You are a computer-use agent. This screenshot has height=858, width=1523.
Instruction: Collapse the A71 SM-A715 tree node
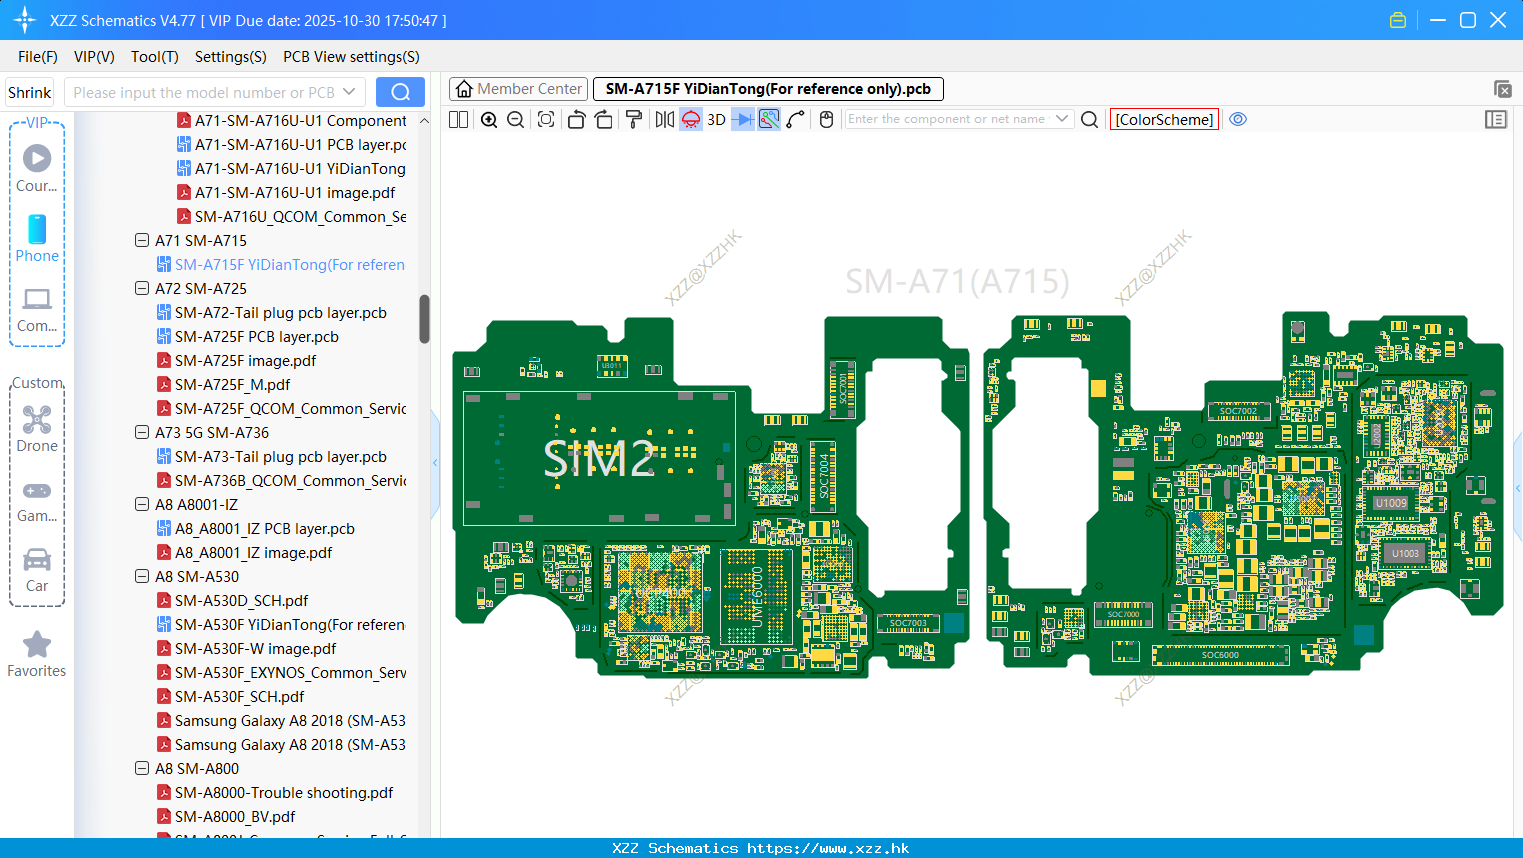(x=142, y=240)
